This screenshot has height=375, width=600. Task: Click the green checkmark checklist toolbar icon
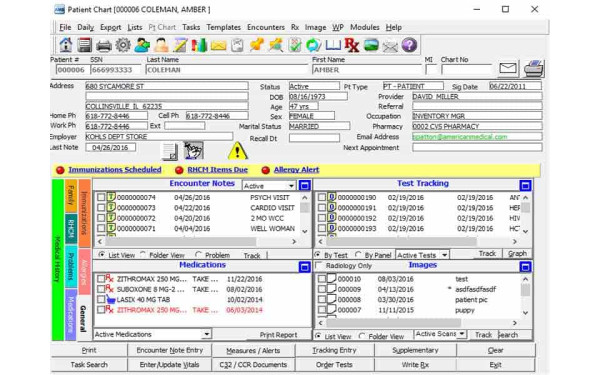click(x=295, y=45)
